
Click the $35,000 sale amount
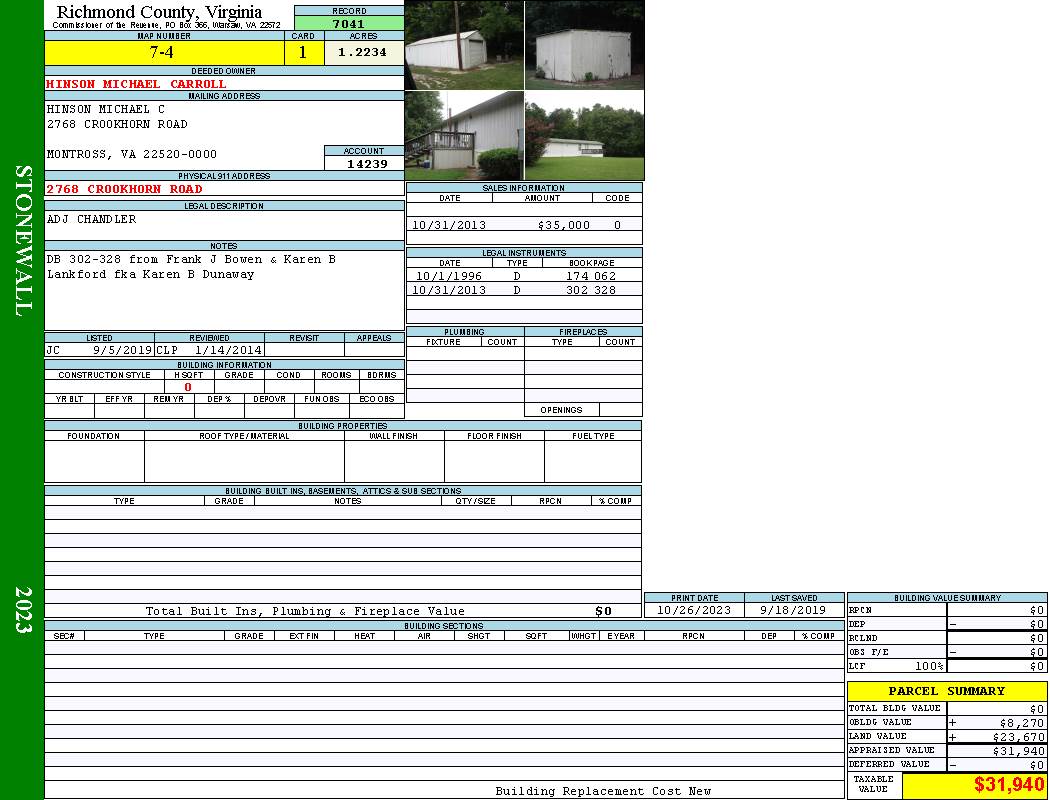[563, 226]
